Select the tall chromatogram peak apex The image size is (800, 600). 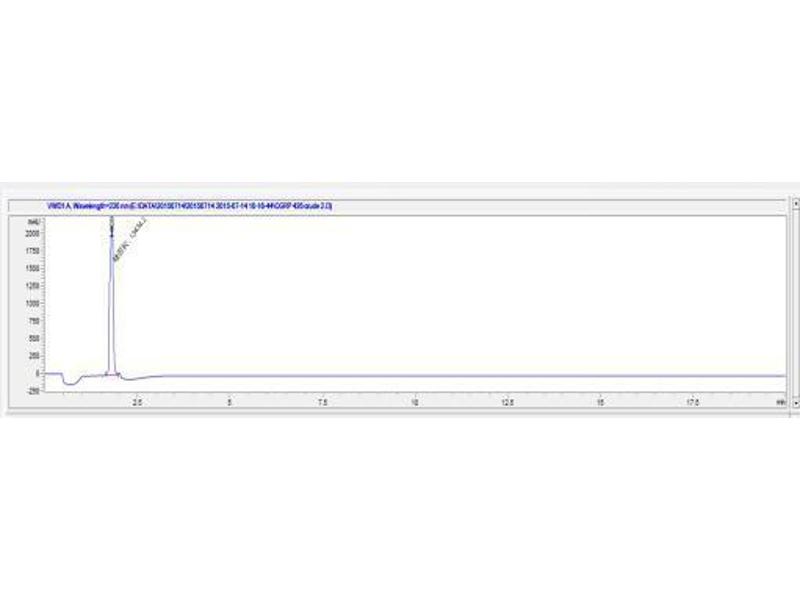click(x=111, y=220)
